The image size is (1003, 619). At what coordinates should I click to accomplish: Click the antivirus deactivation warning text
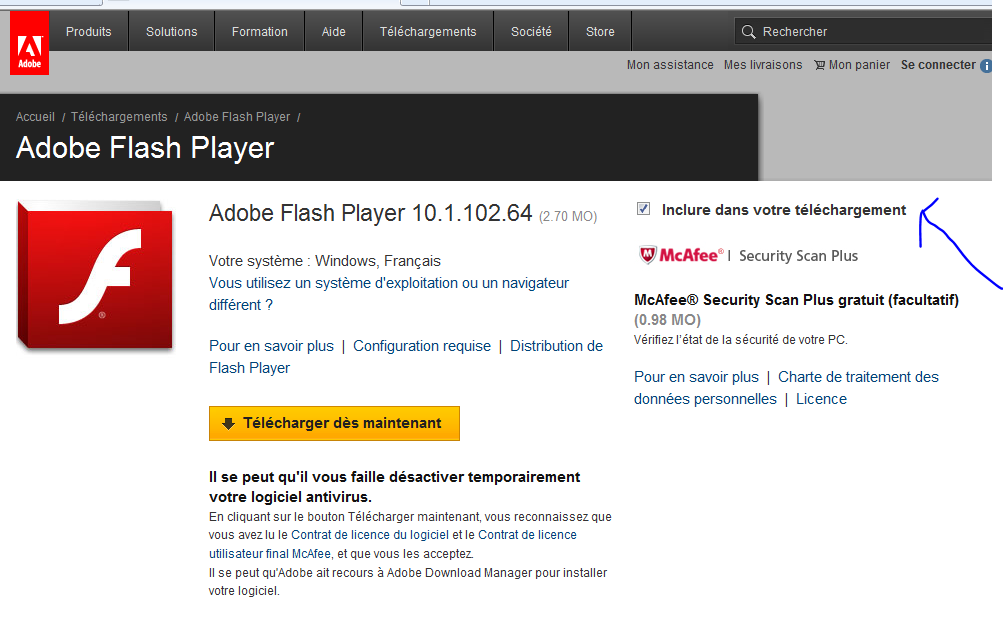[395, 487]
